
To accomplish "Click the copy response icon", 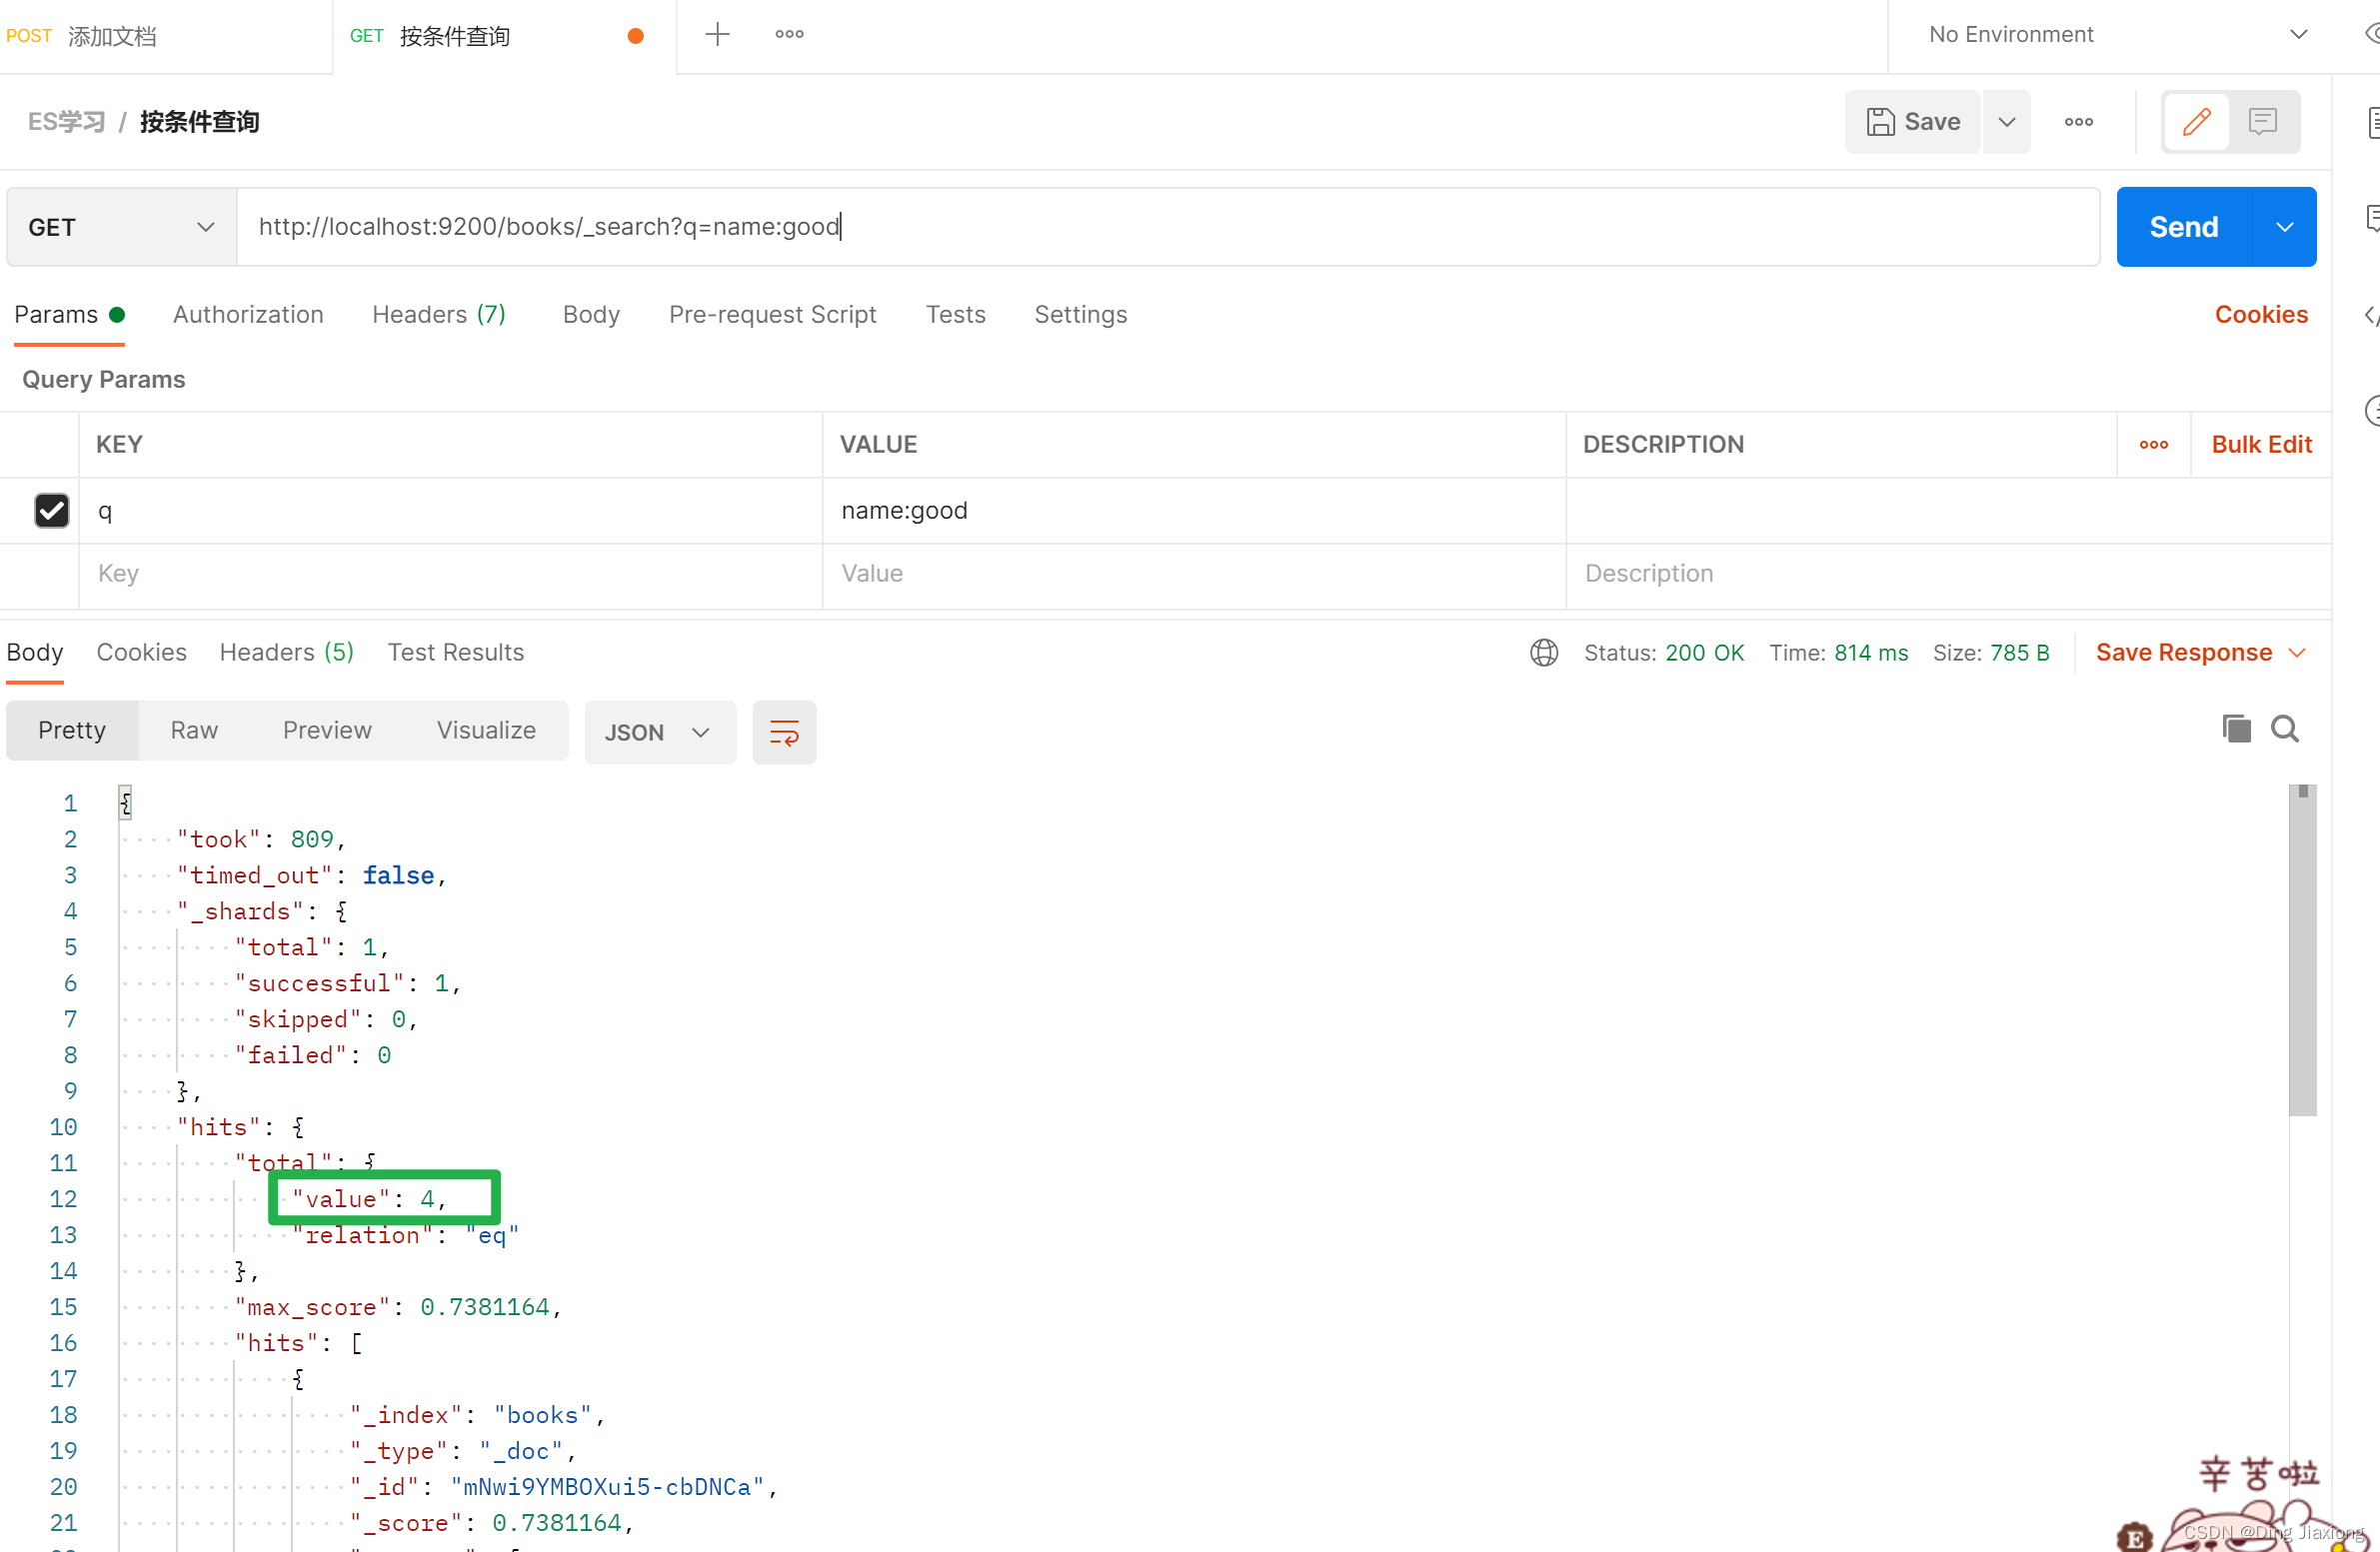I will point(2234,727).
